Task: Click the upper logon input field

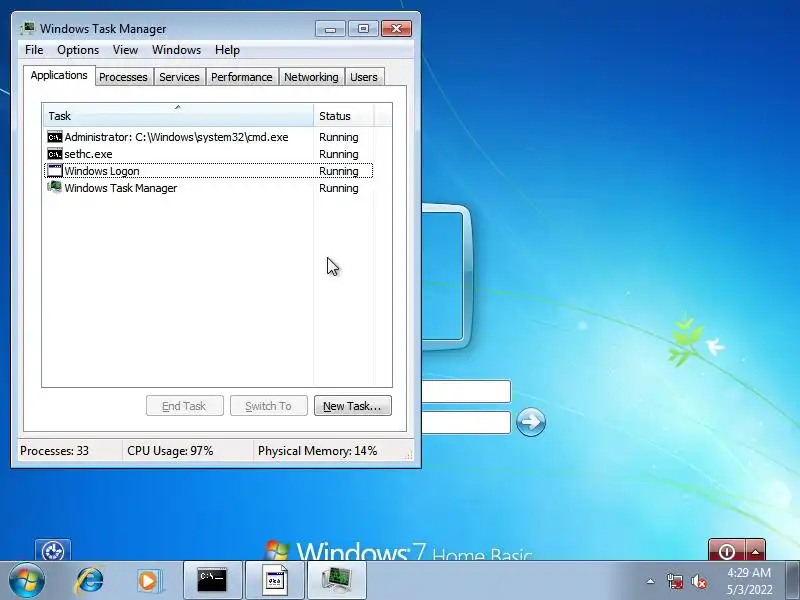Action: [466, 391]
